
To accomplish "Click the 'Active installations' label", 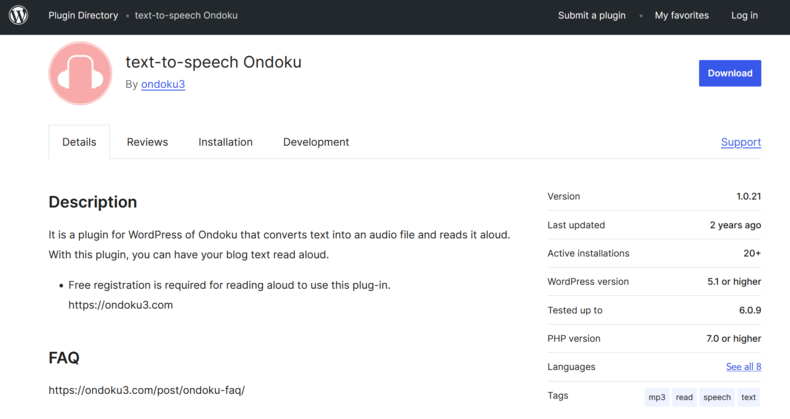I will click(x=588, y=253).
